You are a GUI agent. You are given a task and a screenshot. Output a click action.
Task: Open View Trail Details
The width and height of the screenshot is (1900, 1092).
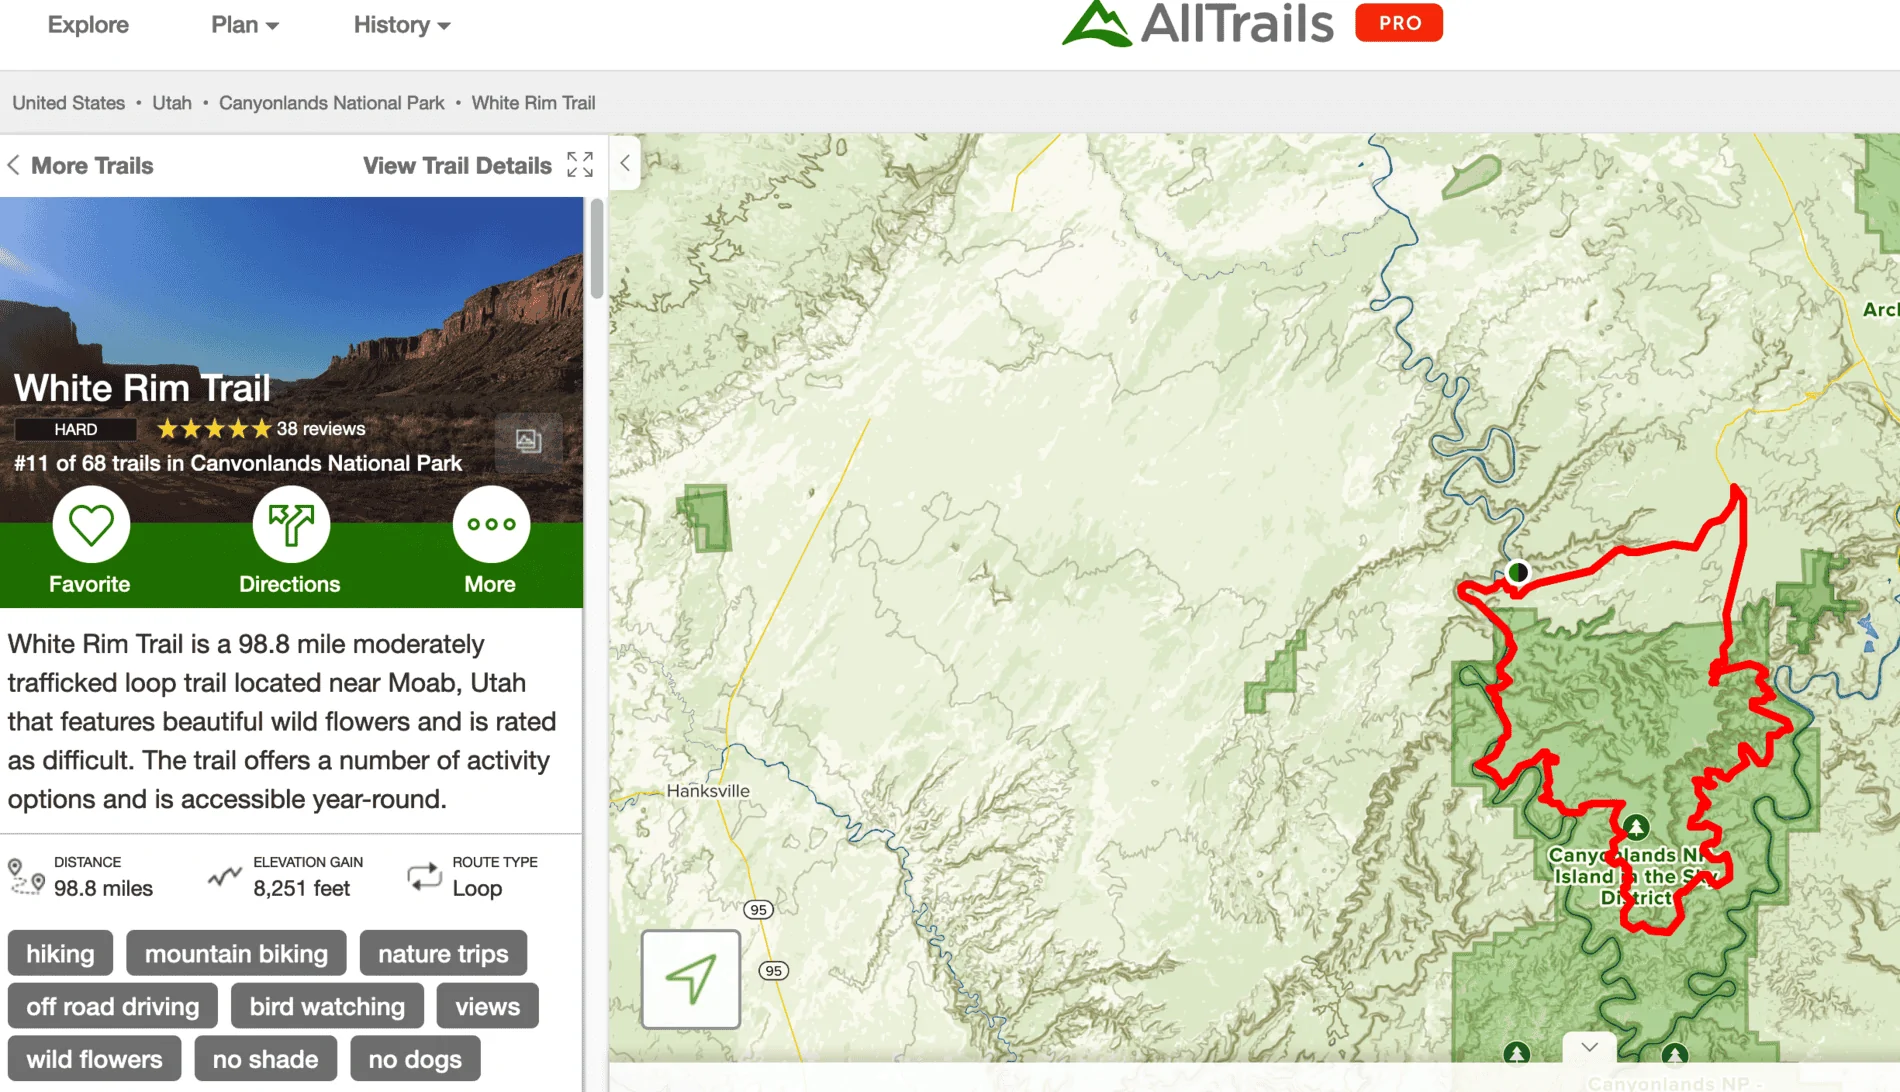457,165
